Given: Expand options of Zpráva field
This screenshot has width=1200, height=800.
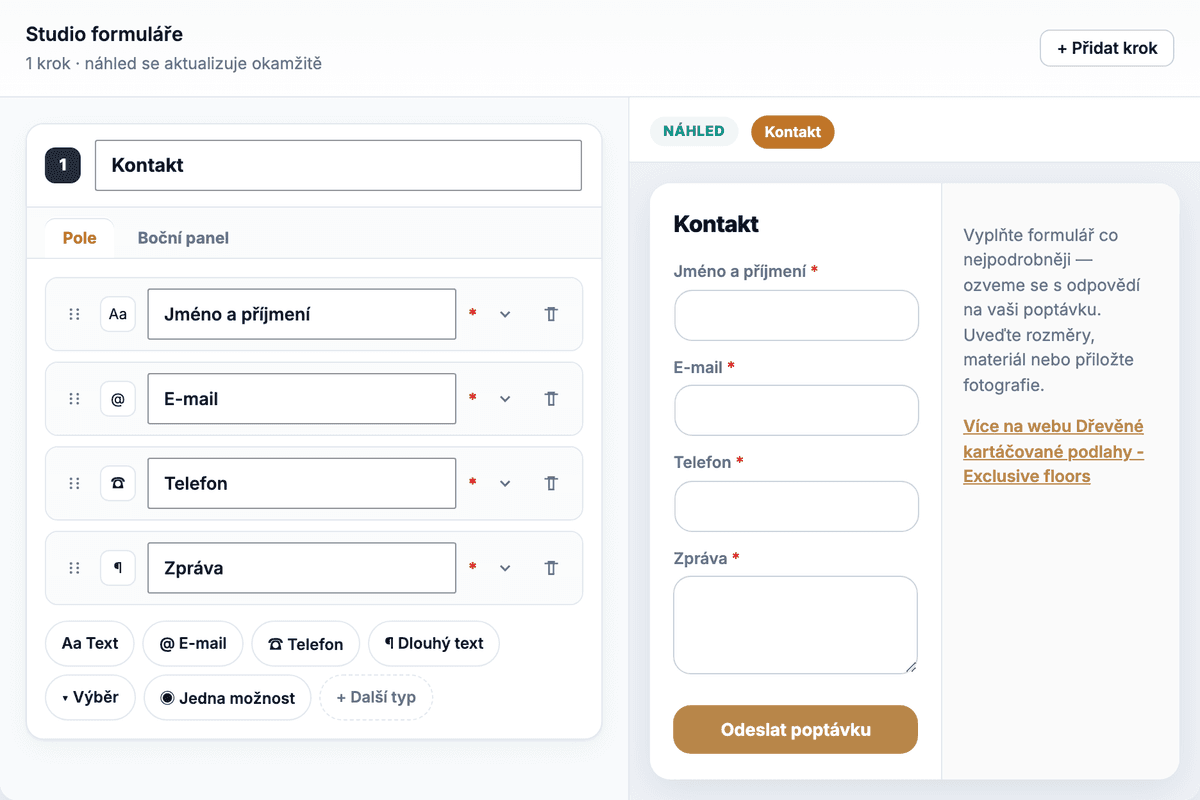Looking at the screenshot, I should tap(505, 568).
